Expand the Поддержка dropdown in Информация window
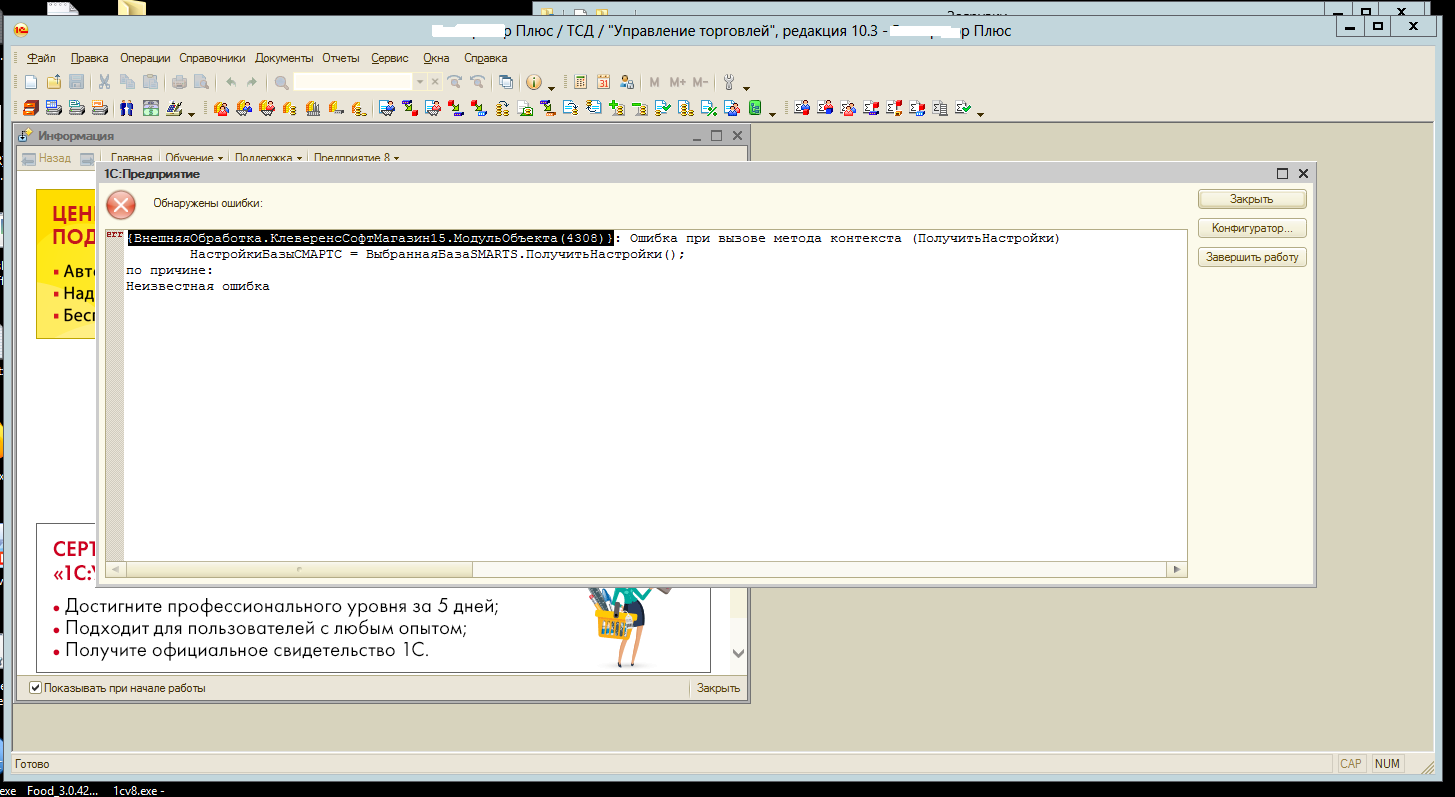The image size is (1455, 797). tap(269, 158)
